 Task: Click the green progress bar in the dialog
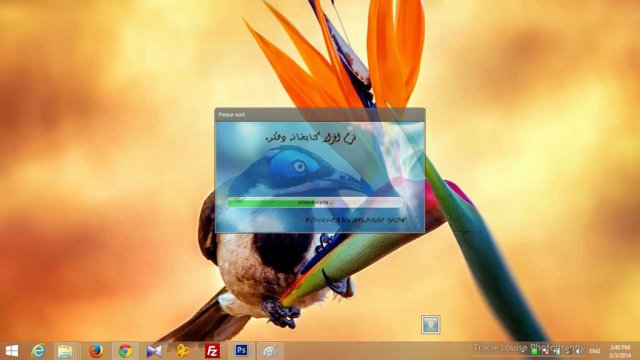(x=315, y=202)
